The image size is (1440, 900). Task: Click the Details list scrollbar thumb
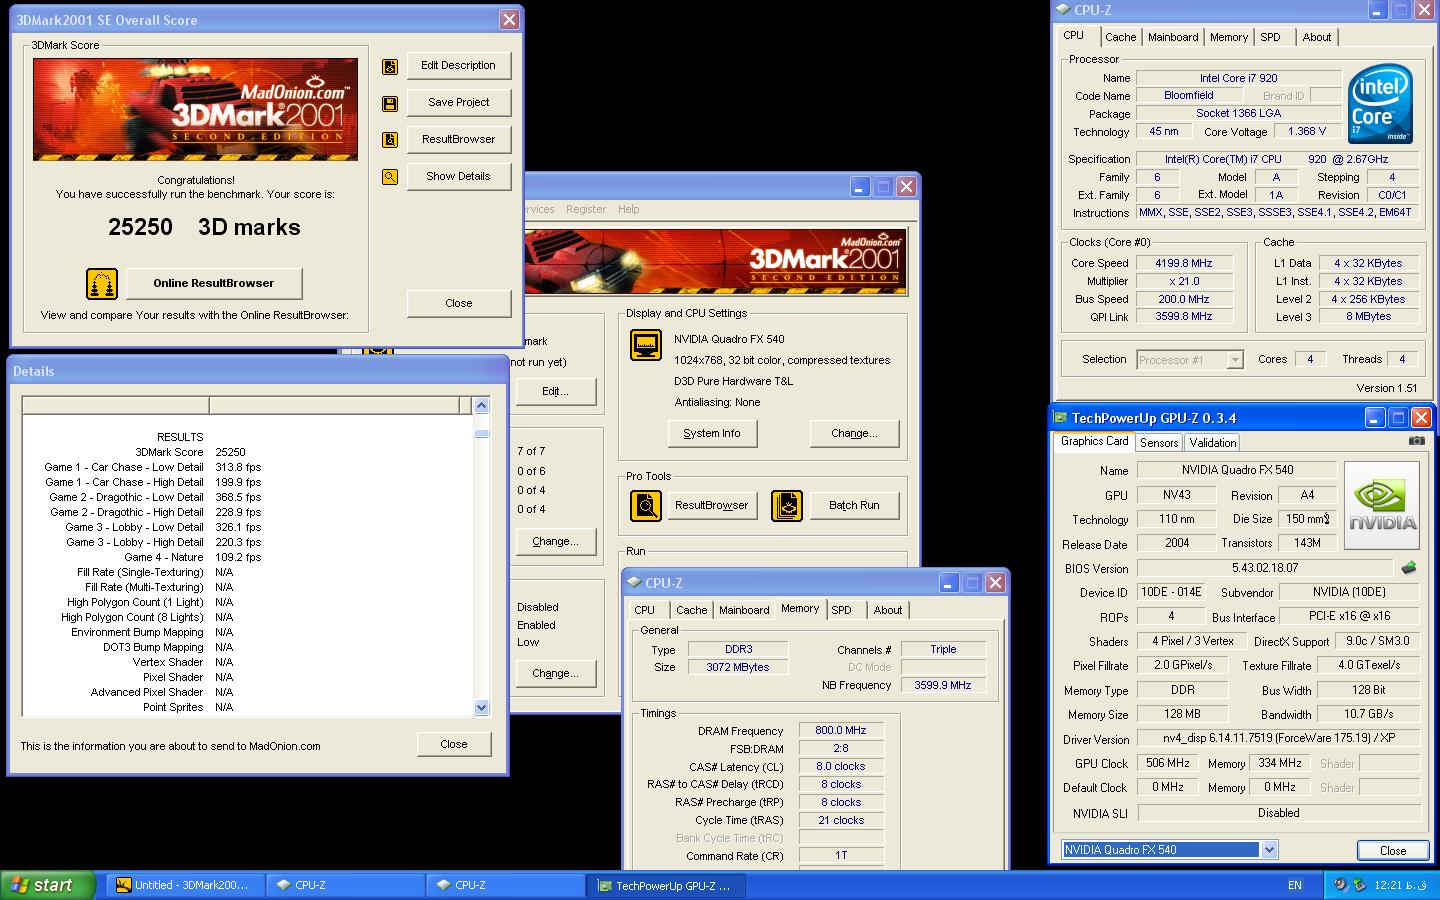click(x=482, y=433)
